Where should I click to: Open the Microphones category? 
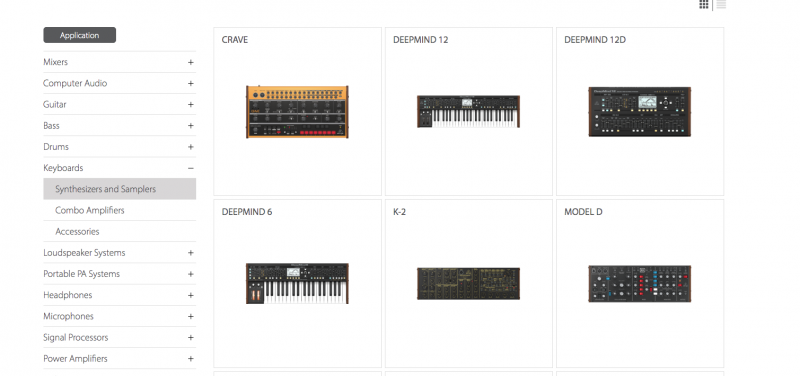(x=68, y=316)
